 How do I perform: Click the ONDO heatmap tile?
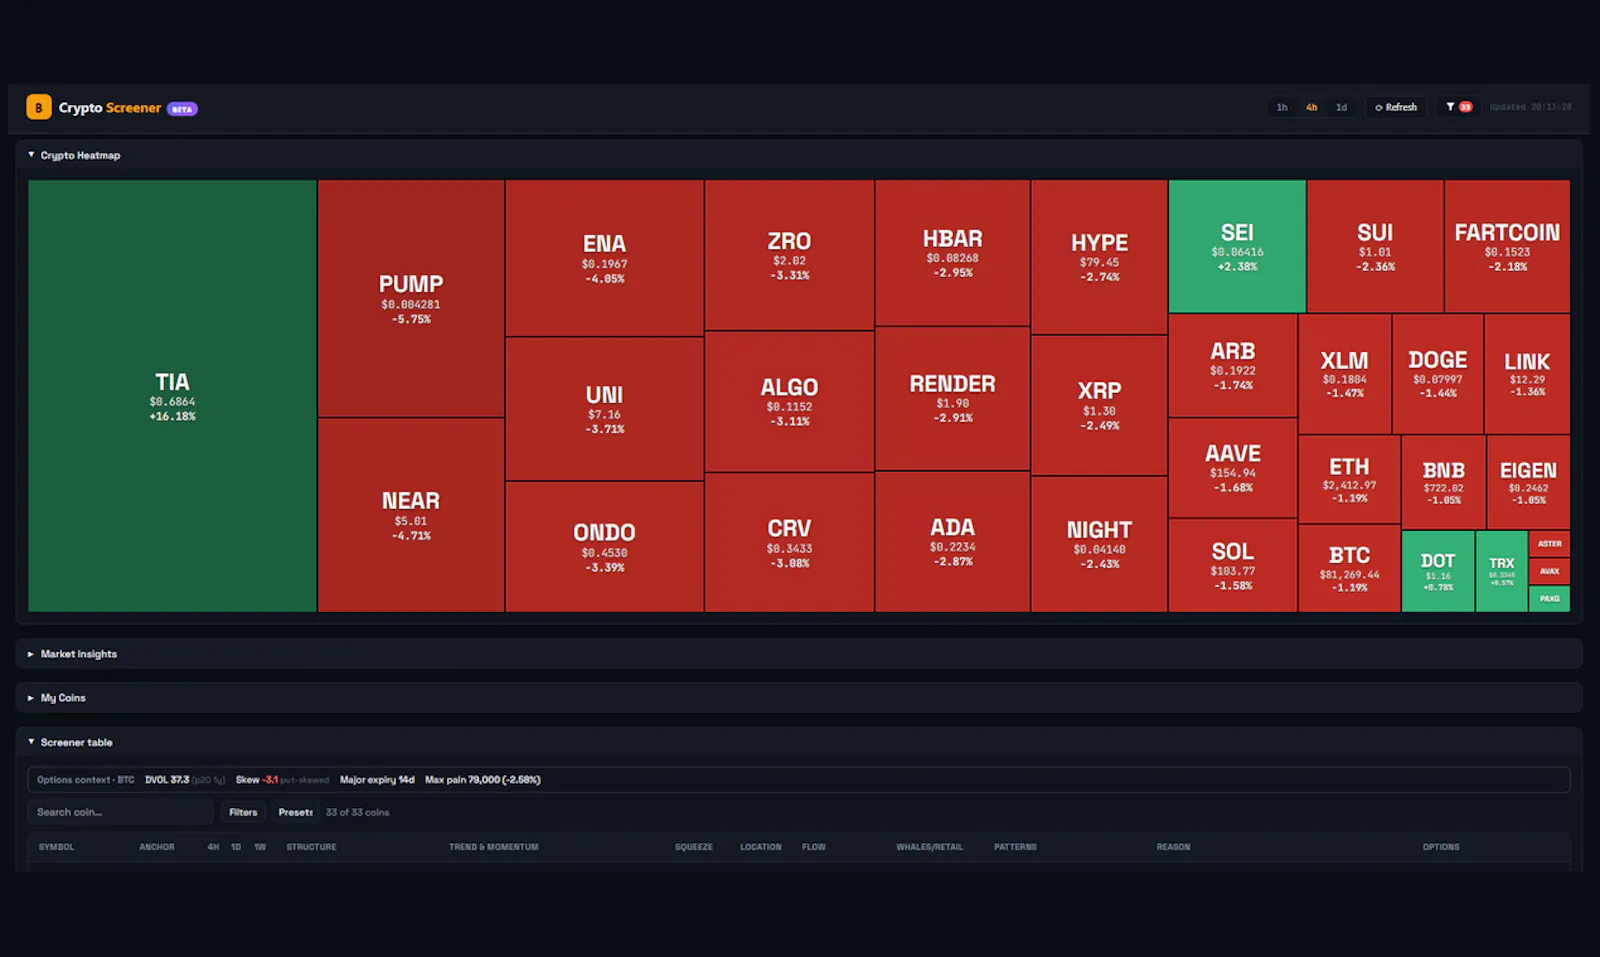coord(605,546)
